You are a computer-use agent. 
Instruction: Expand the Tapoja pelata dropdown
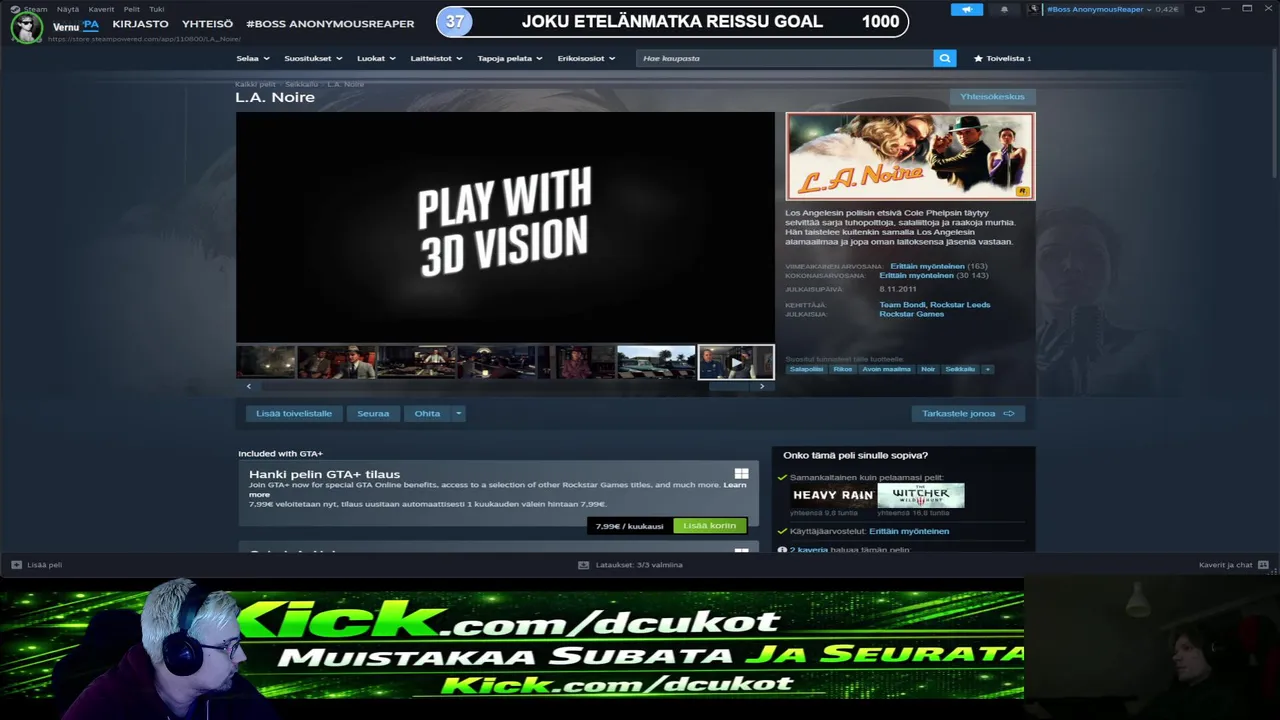[510, 58]
